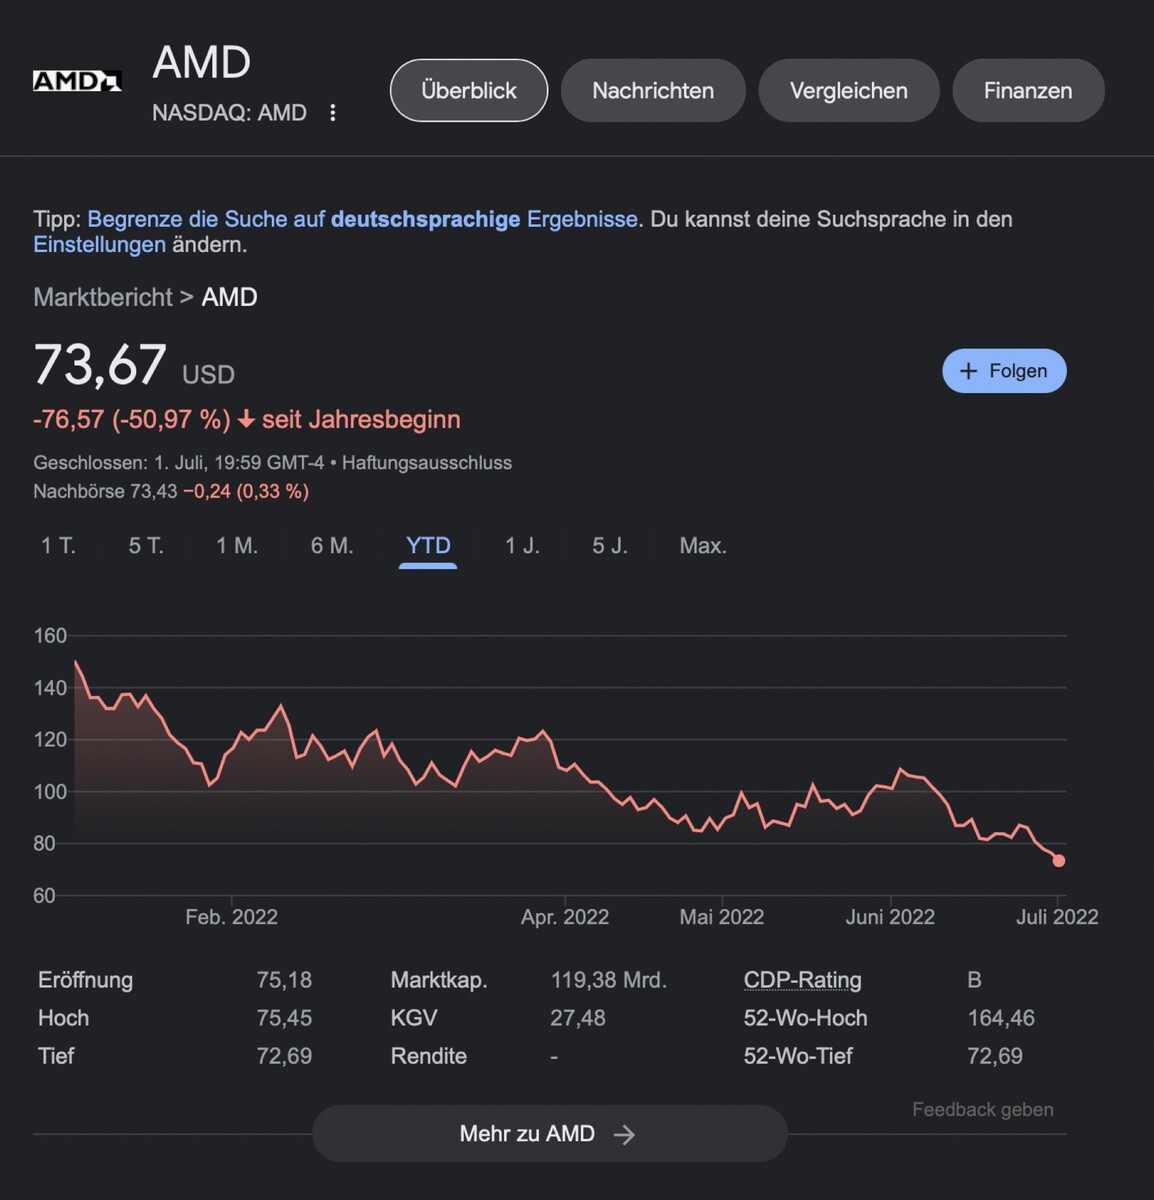Click the plus icon on Folgen
The width and height of the screenshot is (1154, 1200).
(x=968, y=371)
